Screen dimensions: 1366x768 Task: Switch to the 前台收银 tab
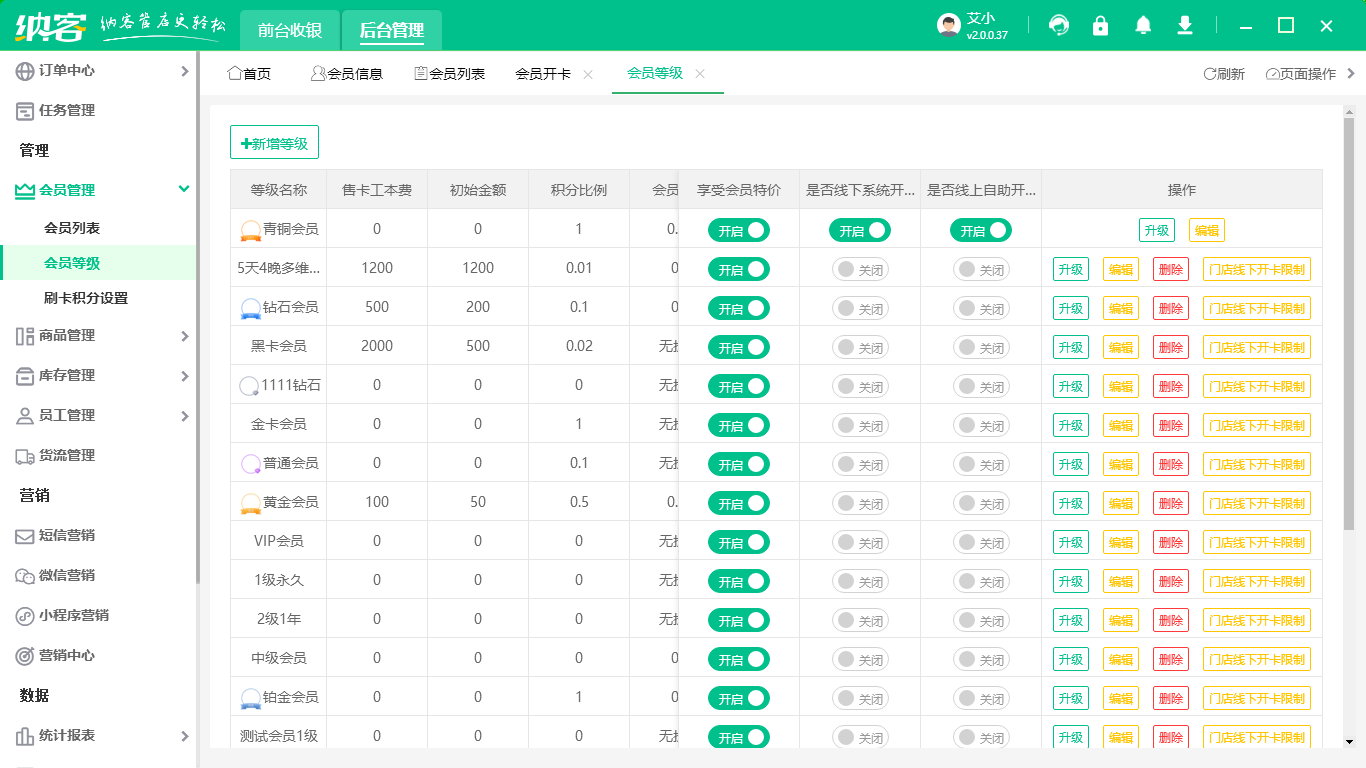290,30
